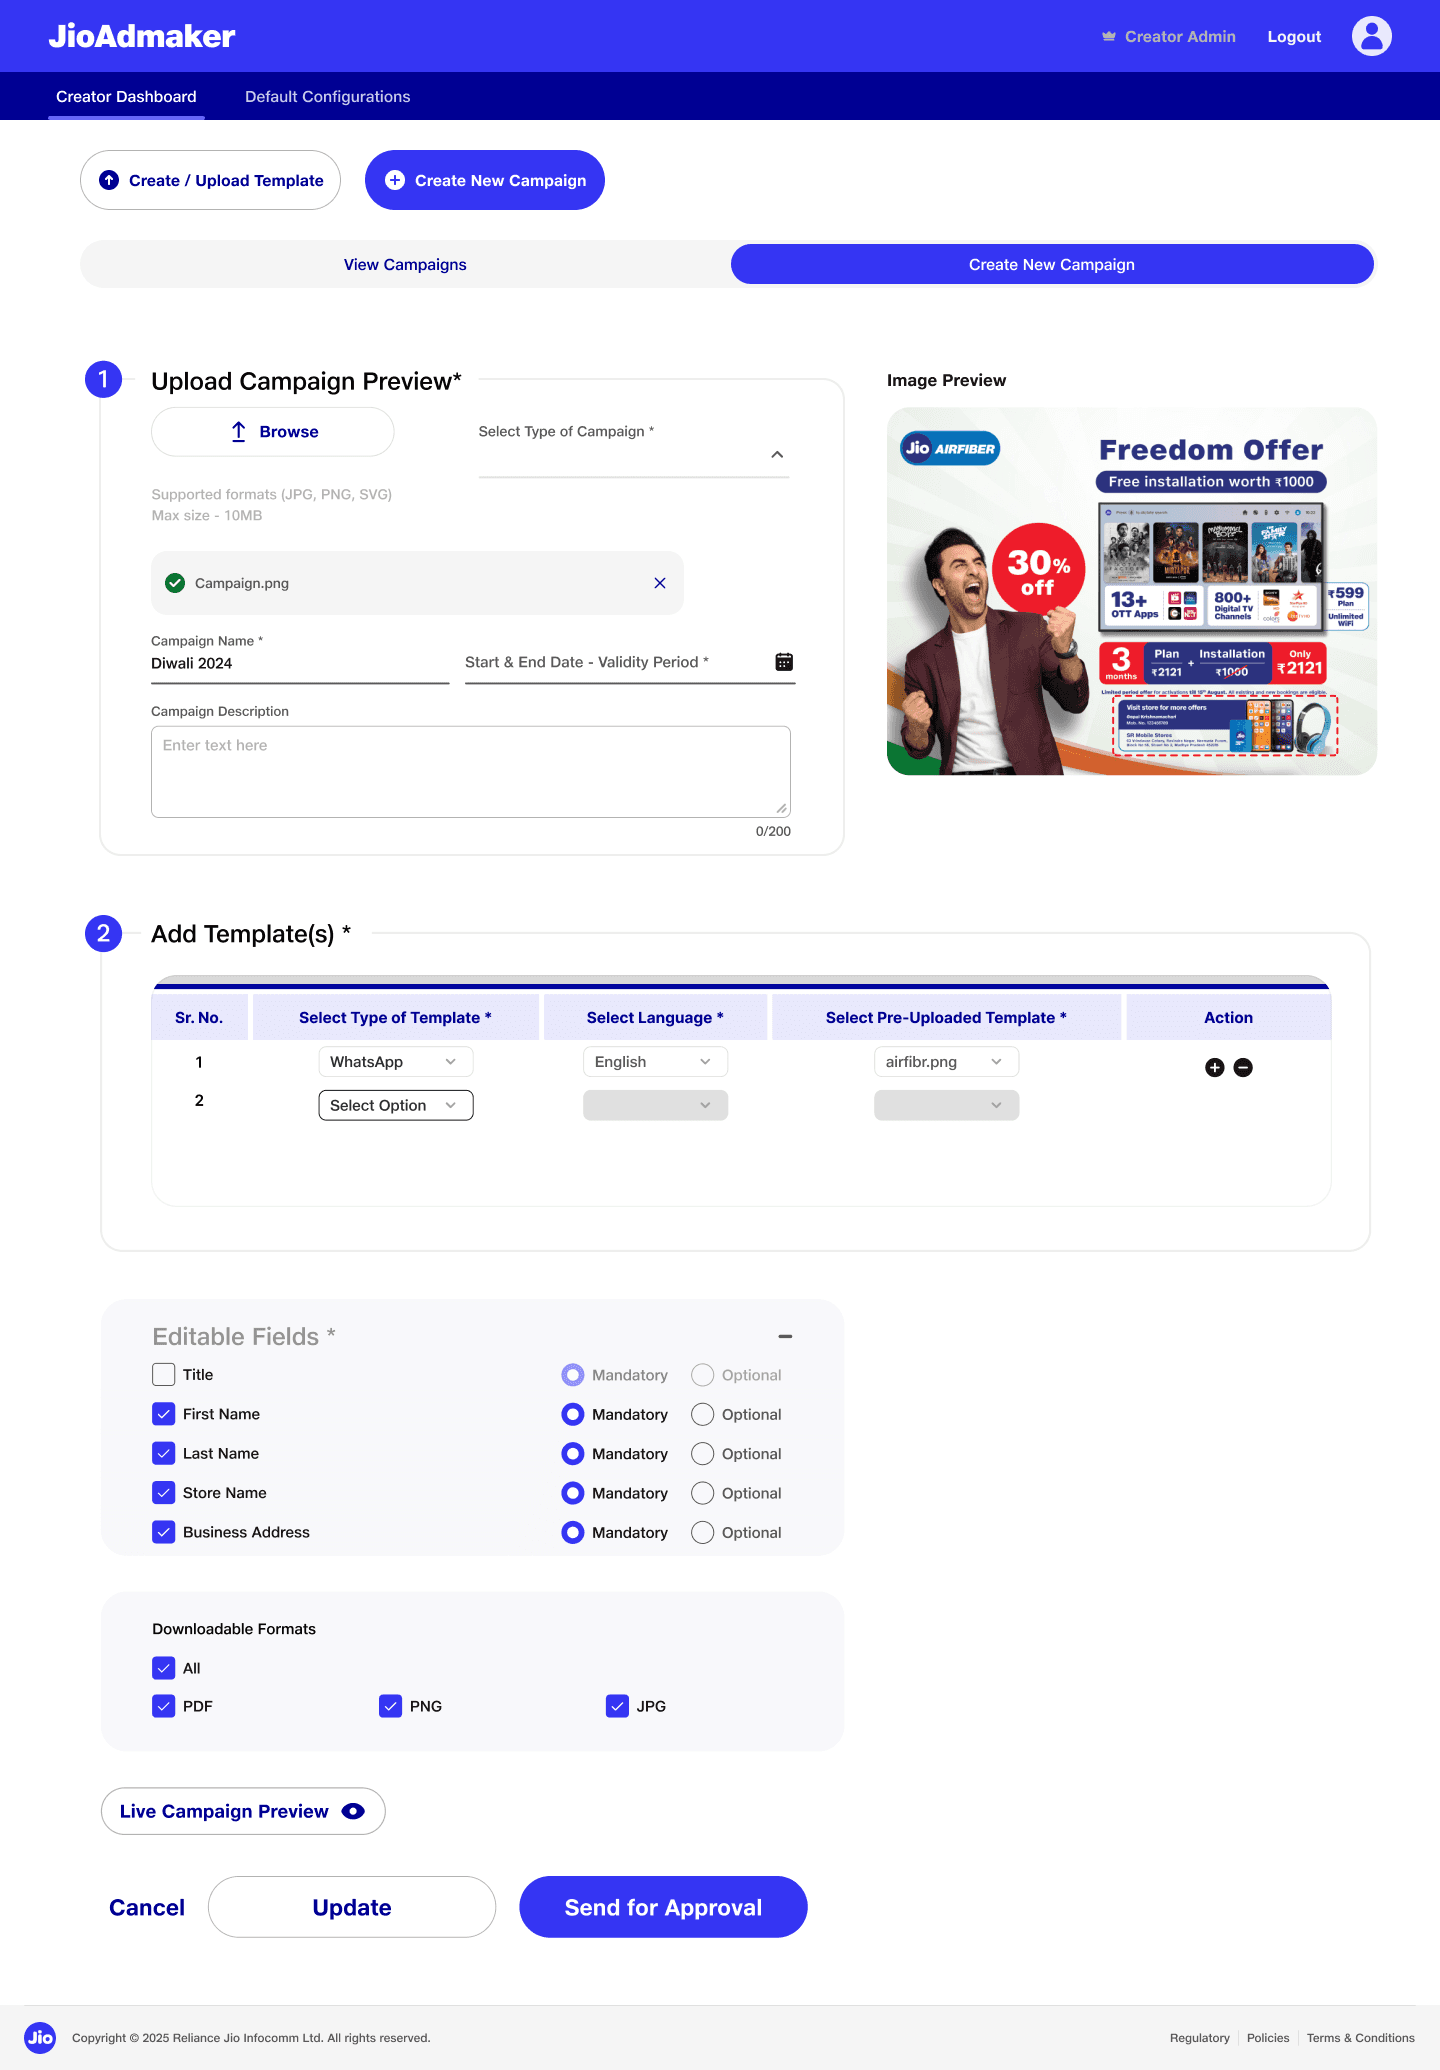1440x2070 pixels.
Task: Uncheck the PNG format checkbox
Action: click(x=391, y=1706)
